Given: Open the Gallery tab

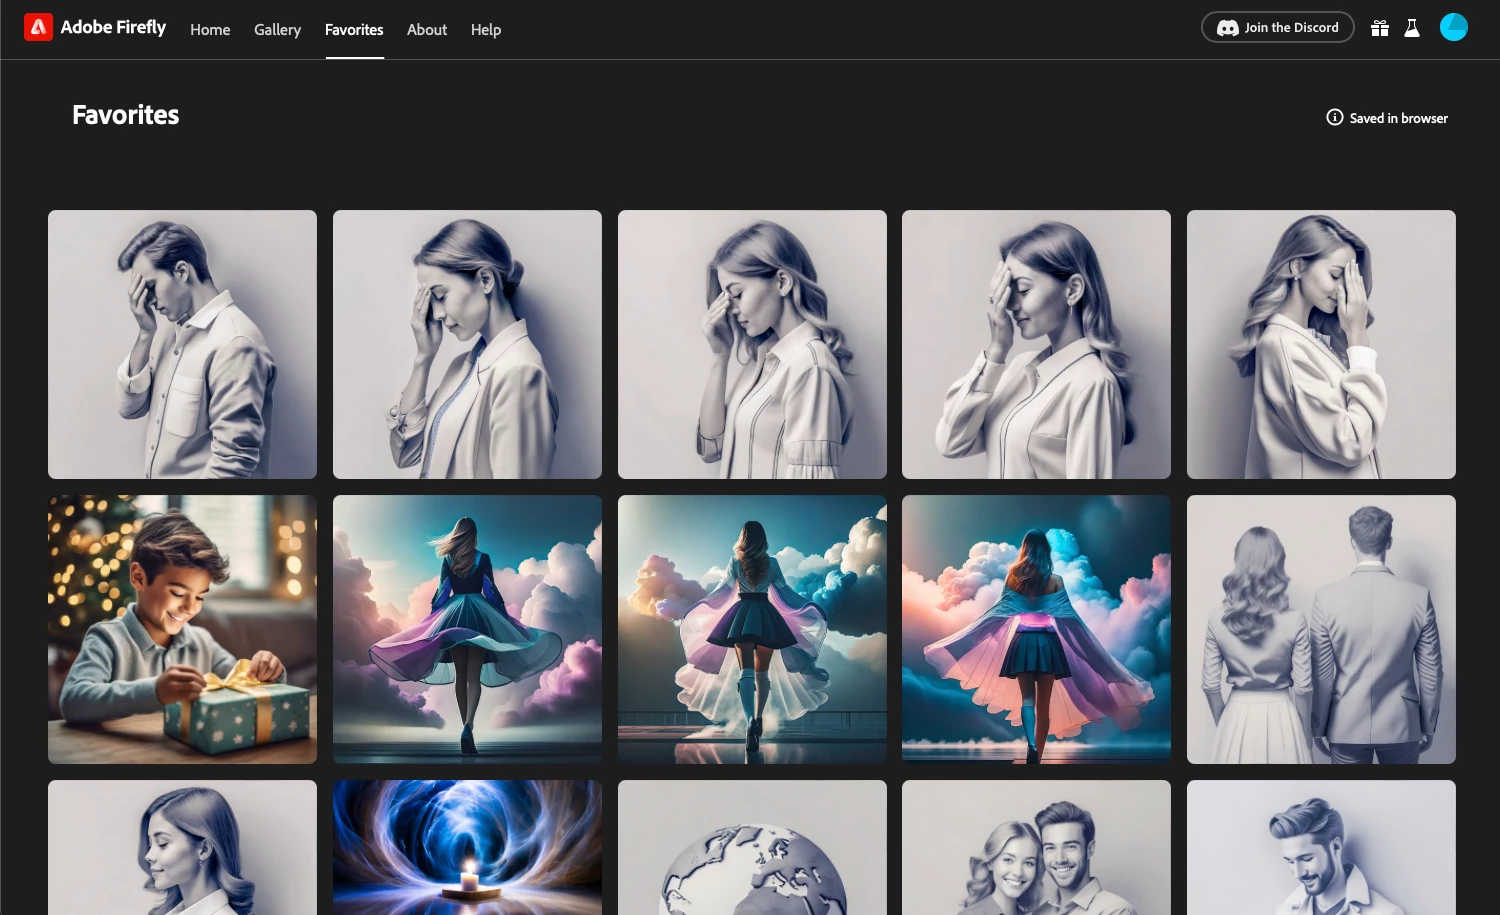Looking at the screenshot, I should pos(277,30).
